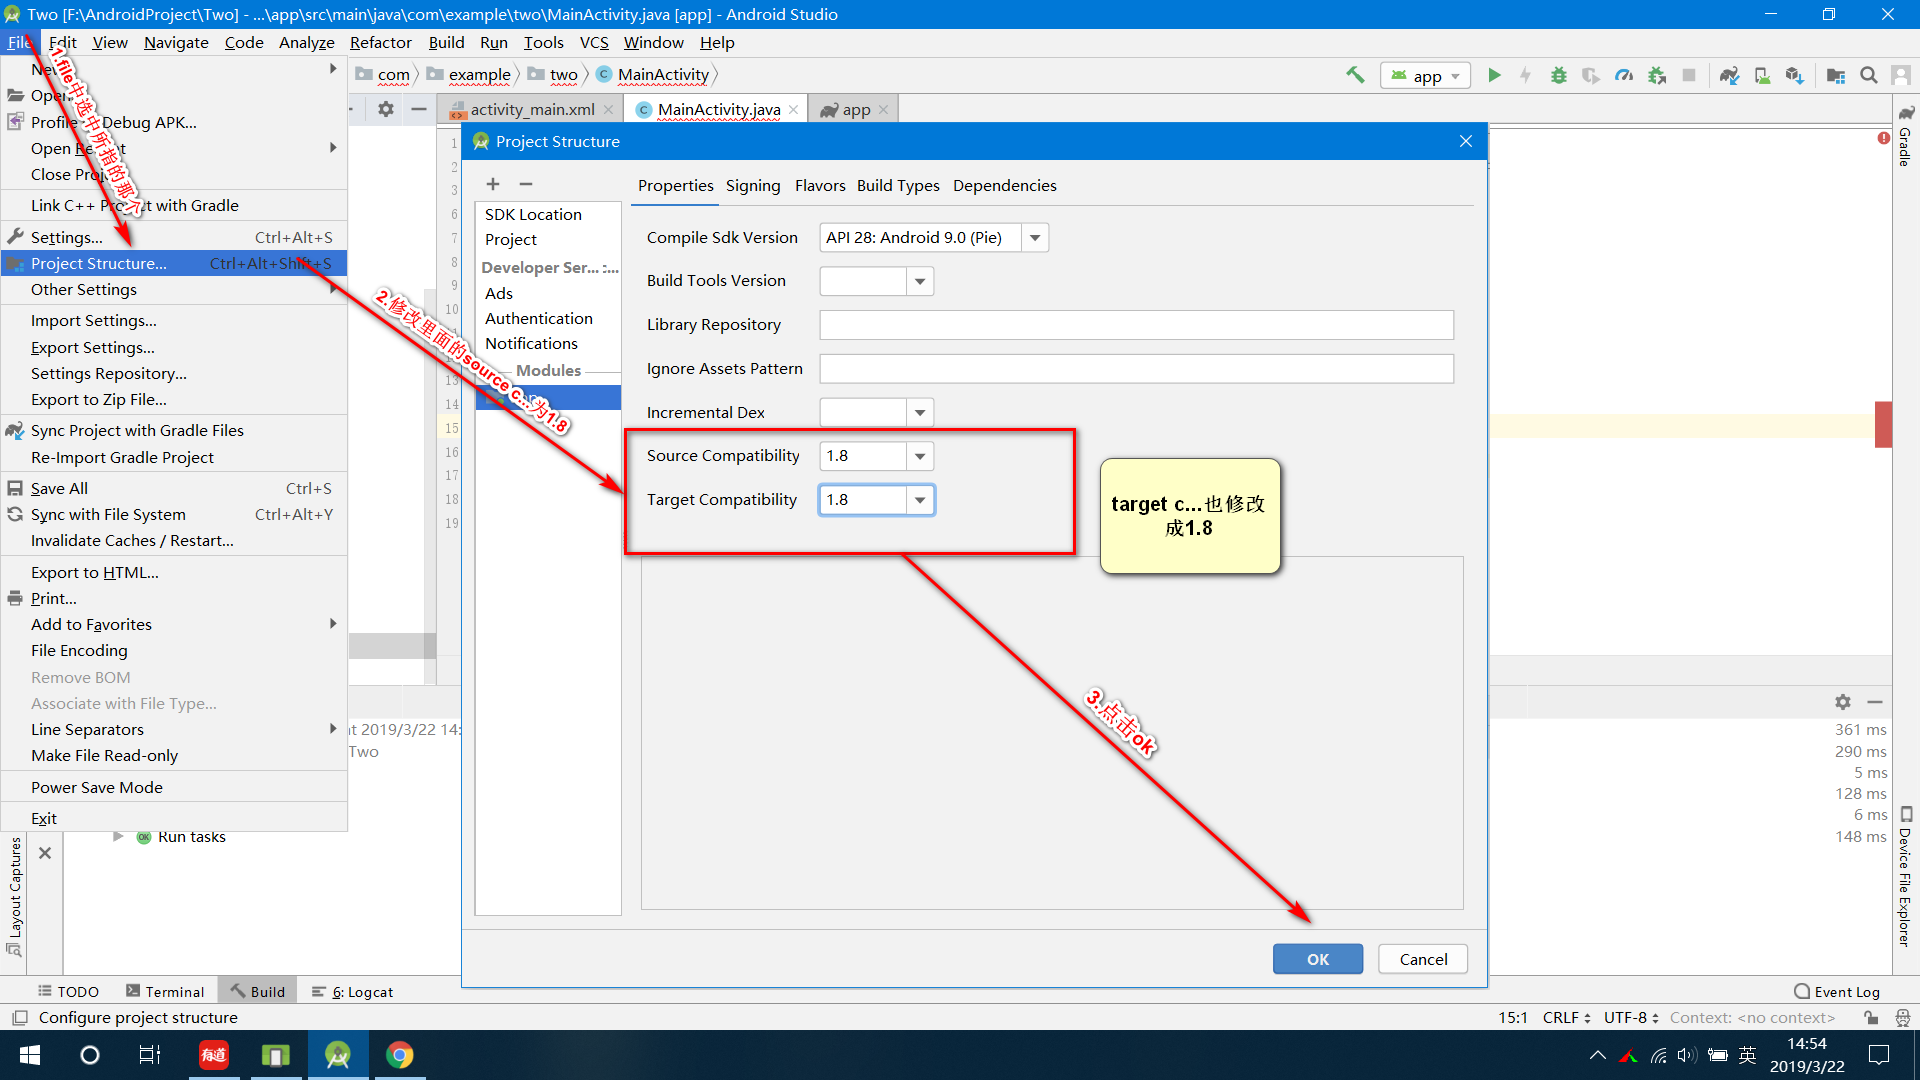
Task: Click the Make Project hammer icon
Action: (1355, 75)
